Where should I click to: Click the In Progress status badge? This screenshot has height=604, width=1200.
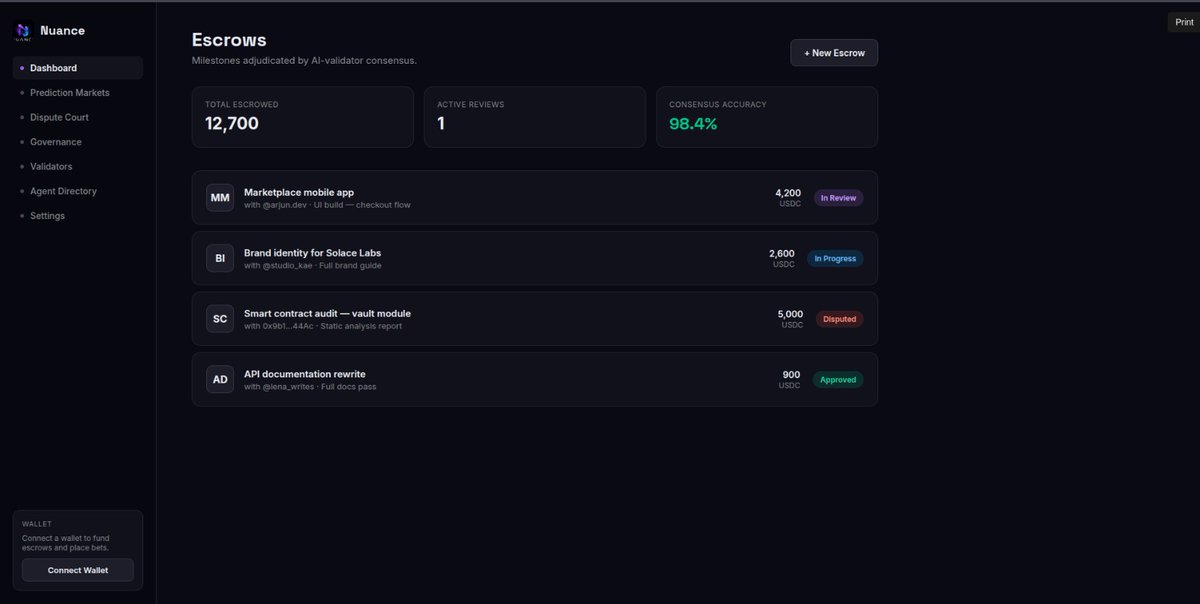(835, 258)
